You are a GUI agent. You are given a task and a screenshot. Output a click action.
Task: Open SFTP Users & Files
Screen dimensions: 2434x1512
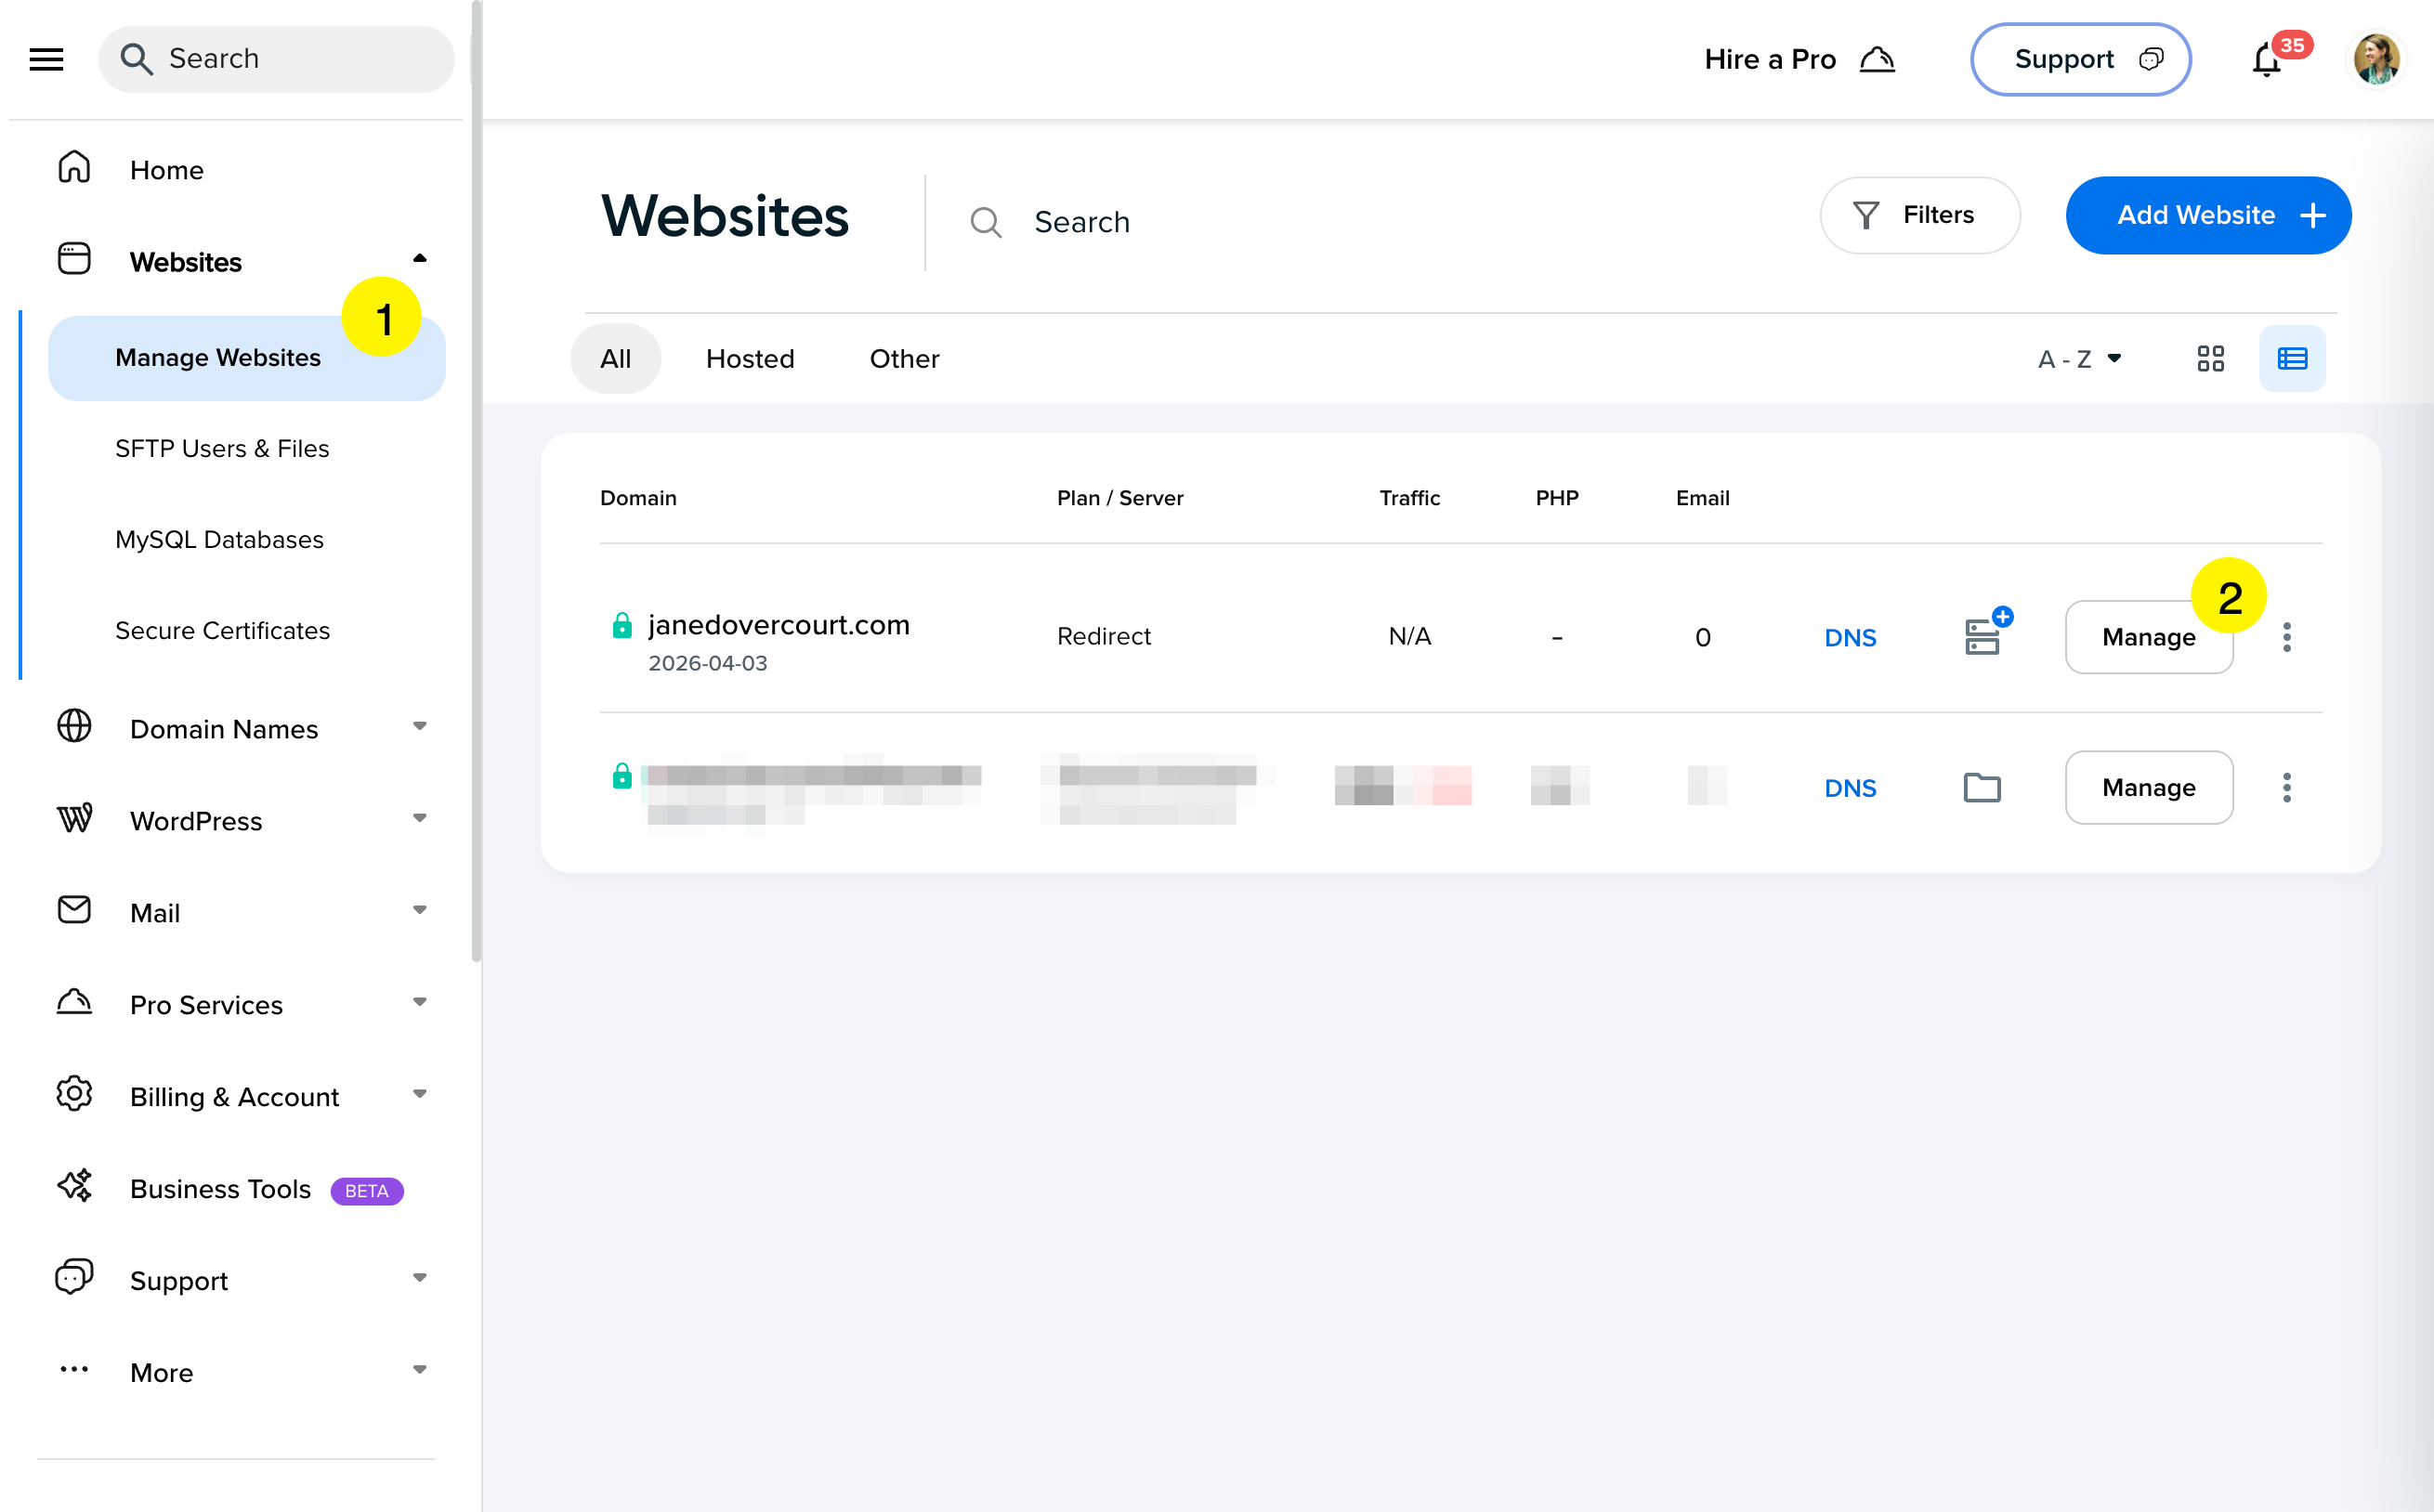point(222,448)
